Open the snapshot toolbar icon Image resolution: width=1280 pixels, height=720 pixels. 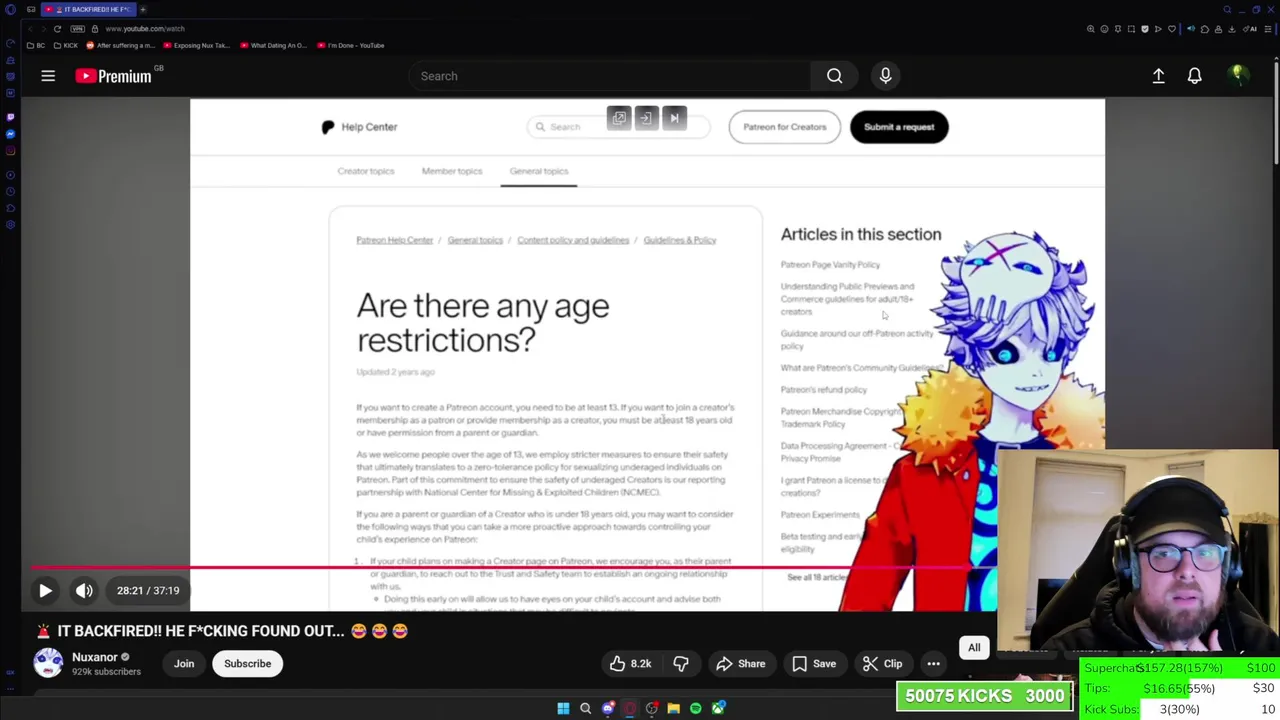pos(1131,29)
